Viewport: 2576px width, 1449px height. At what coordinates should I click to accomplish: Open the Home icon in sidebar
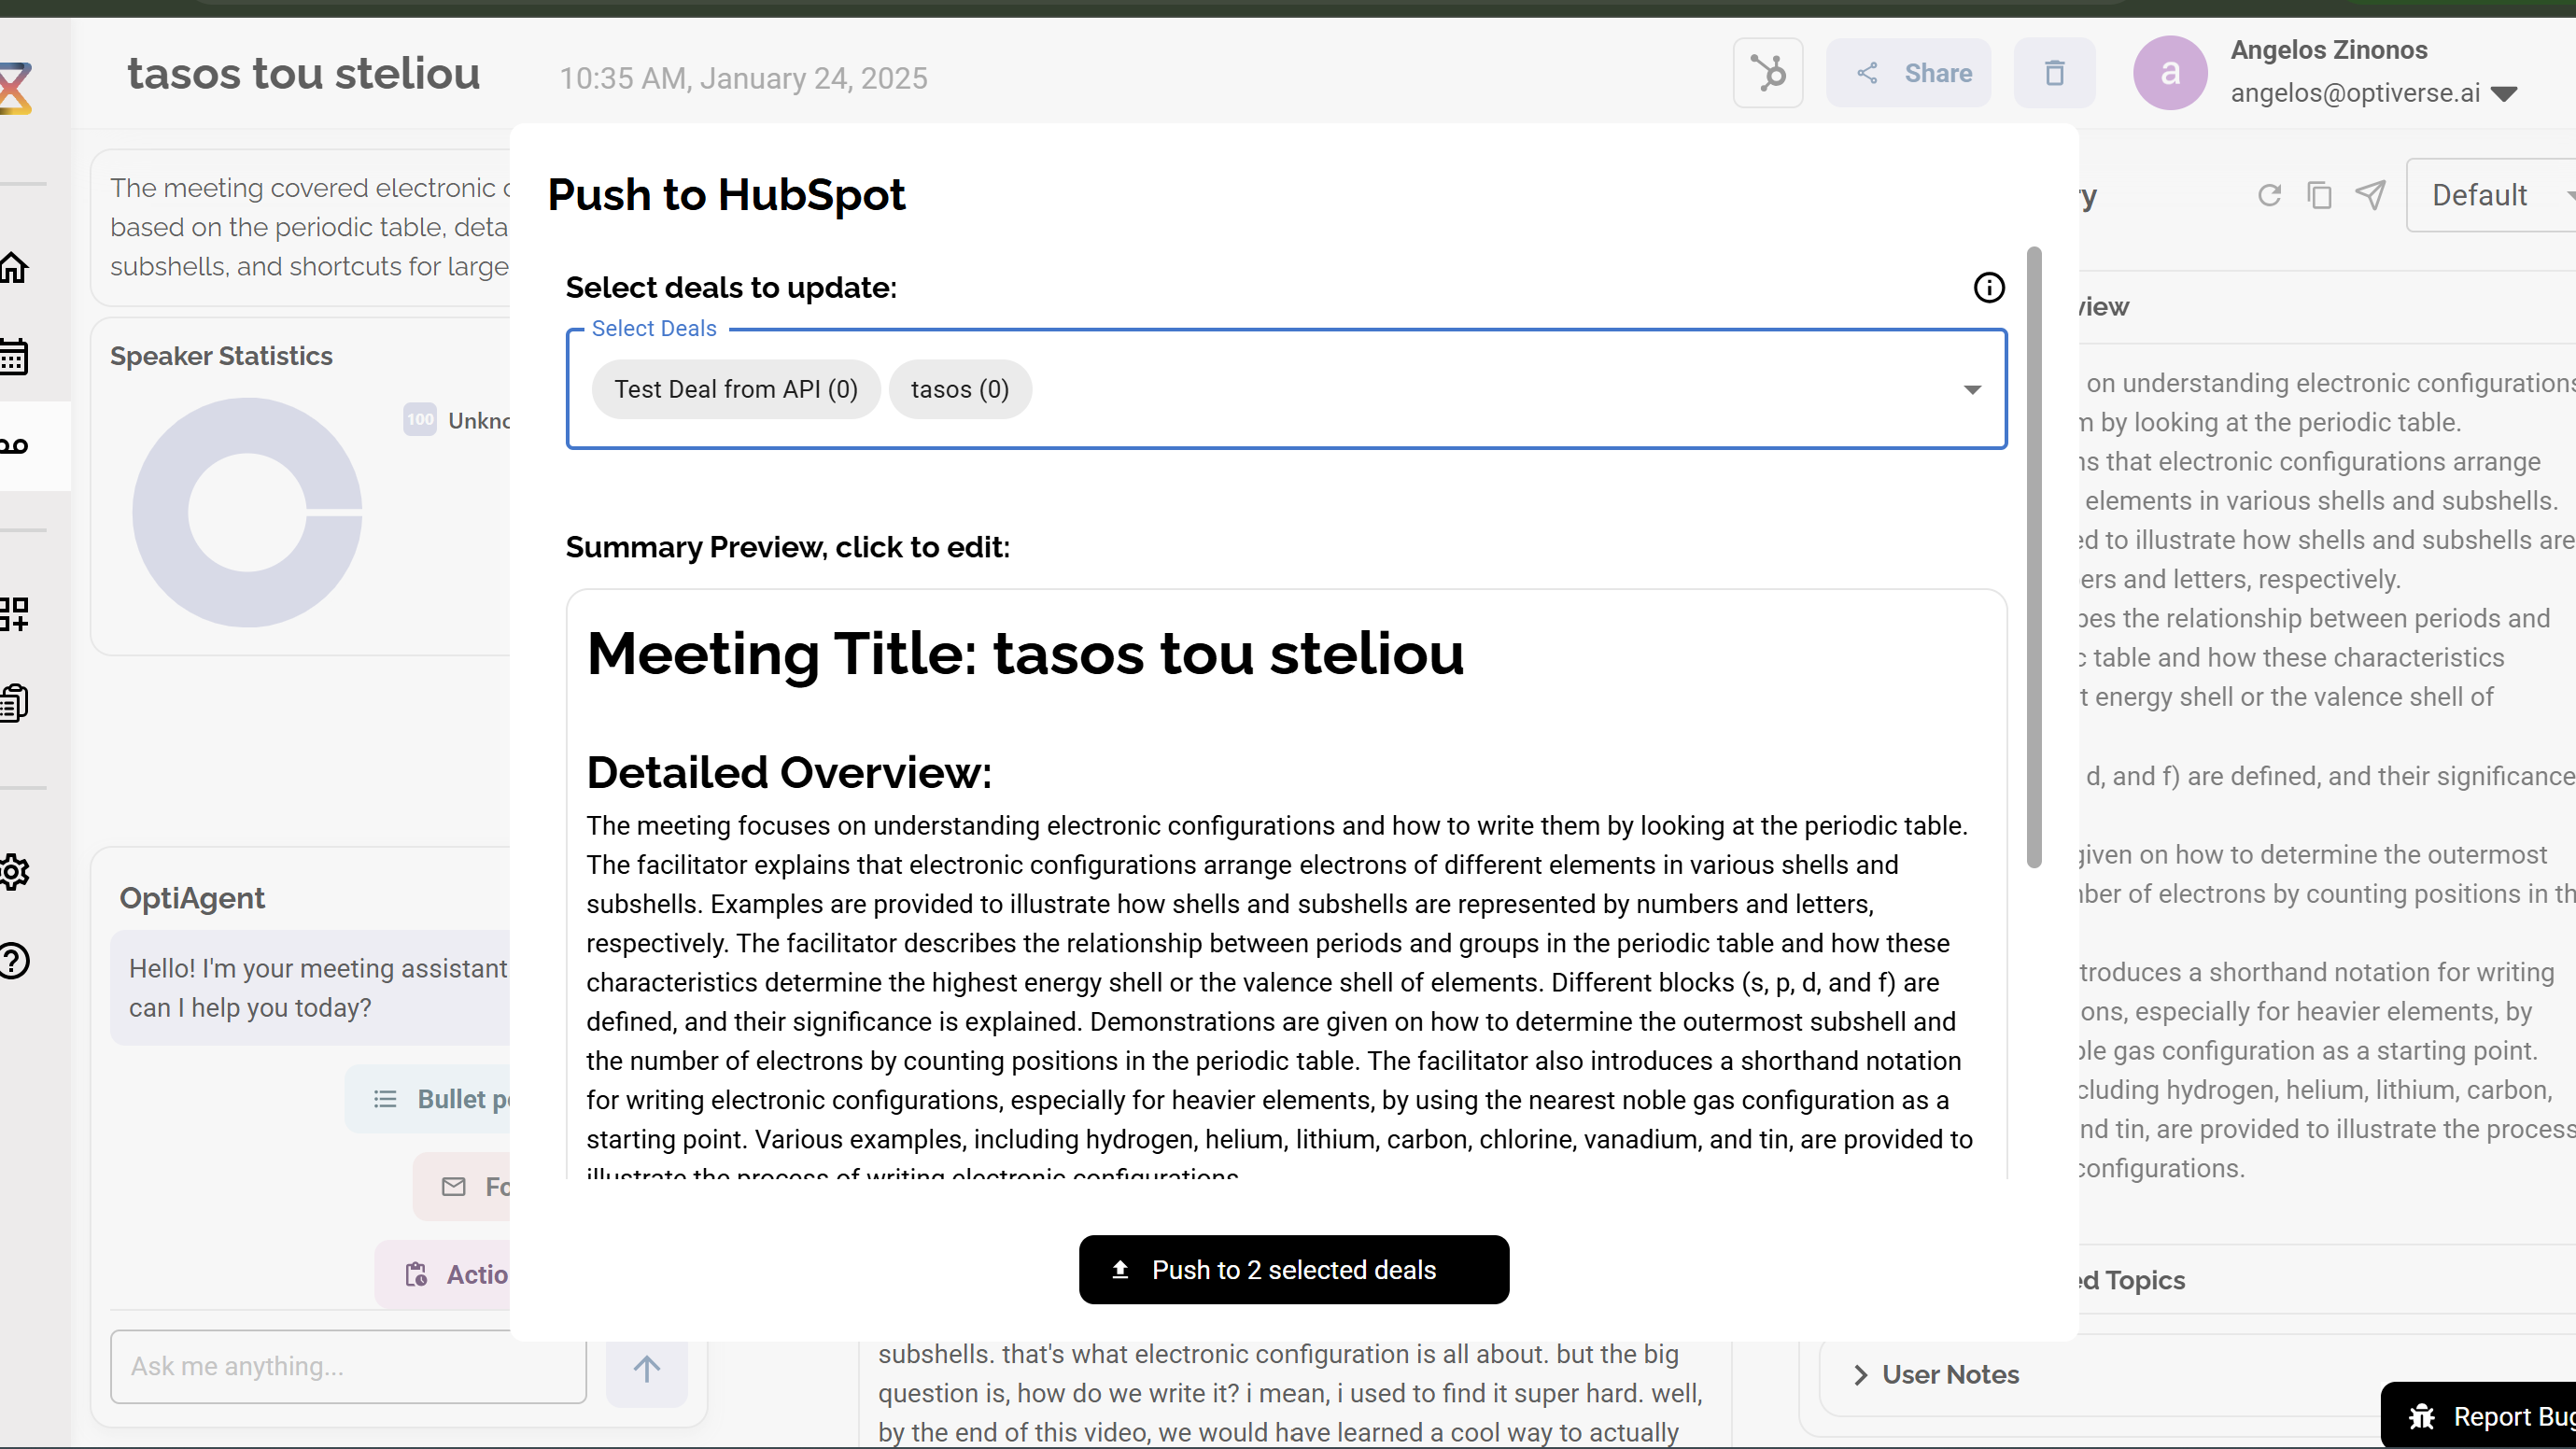pos(14,268)
